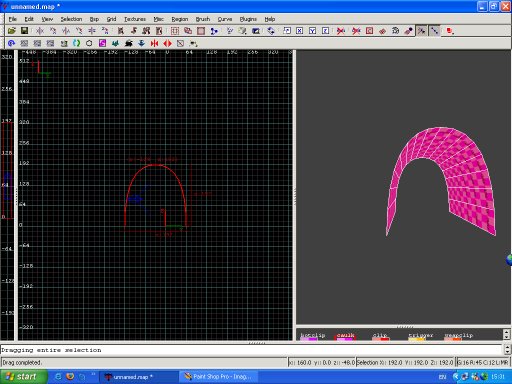
Task: Click the red square toolbar icon
Action: 450,31
